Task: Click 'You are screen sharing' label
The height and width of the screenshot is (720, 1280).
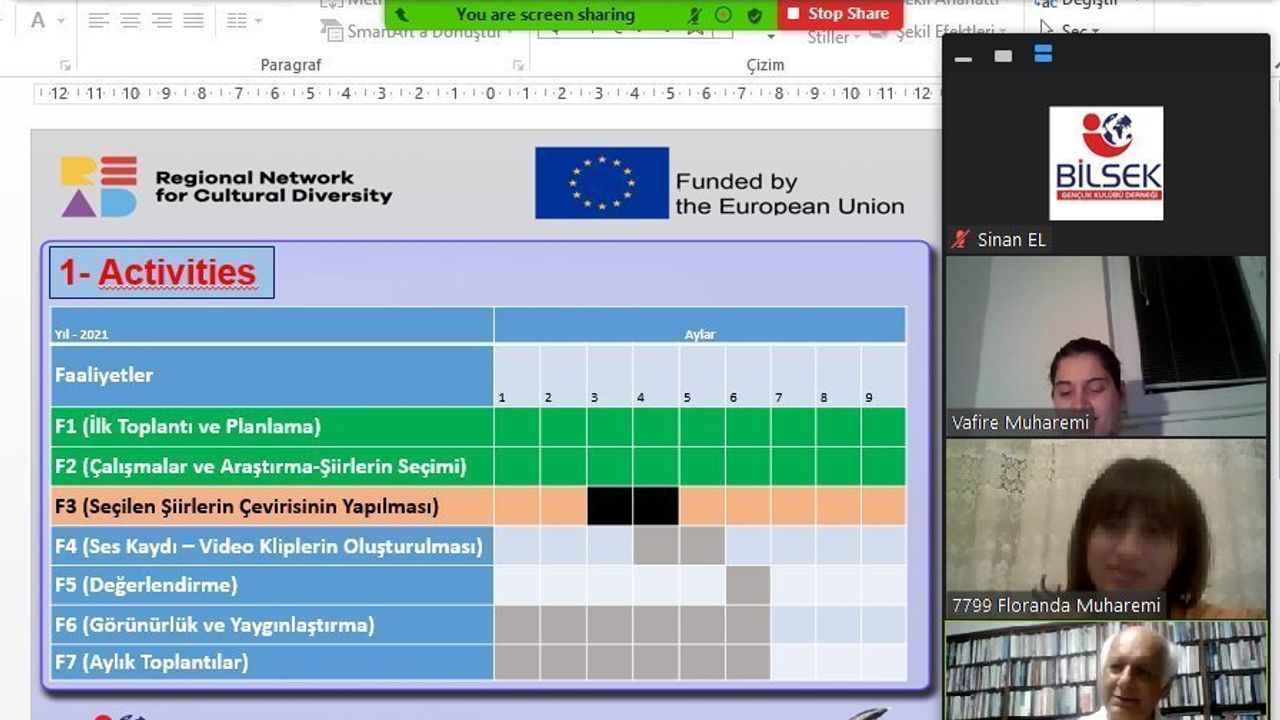Action: pos(545,15)
